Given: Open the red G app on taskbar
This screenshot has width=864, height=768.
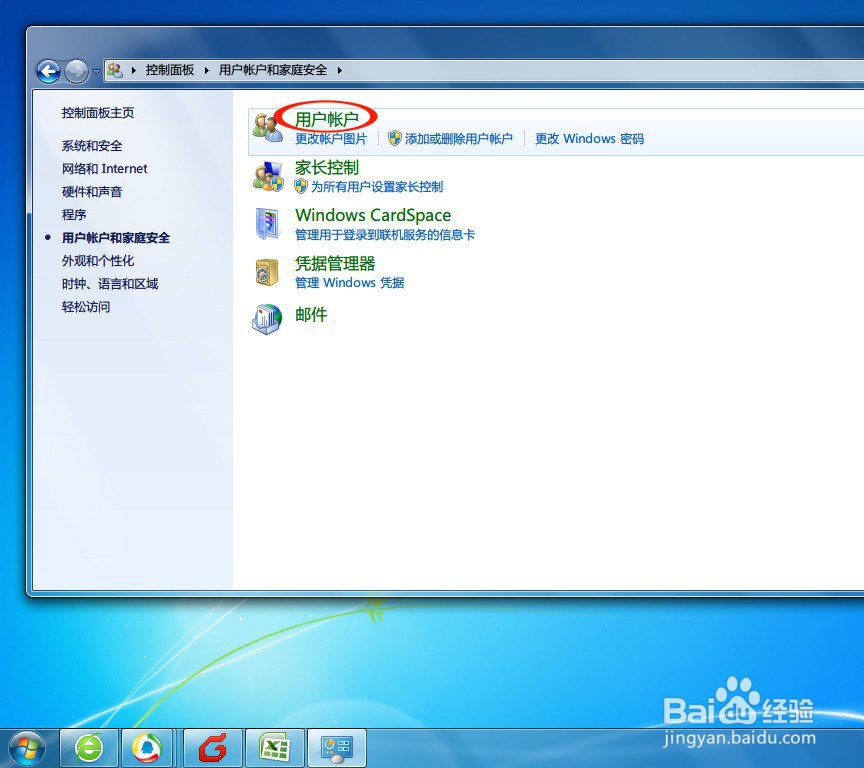Looking at the screenshot, I should (213, 748).
